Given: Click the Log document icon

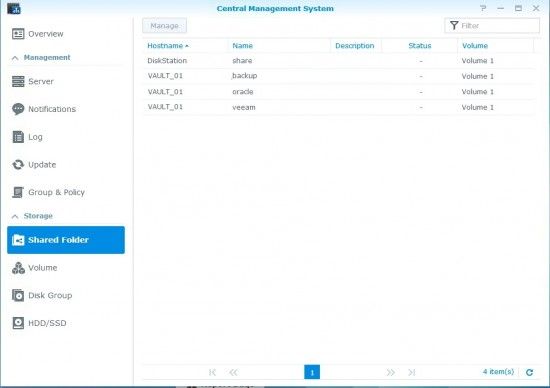Looking at the screenshot, I should click(x=18, y=136).
